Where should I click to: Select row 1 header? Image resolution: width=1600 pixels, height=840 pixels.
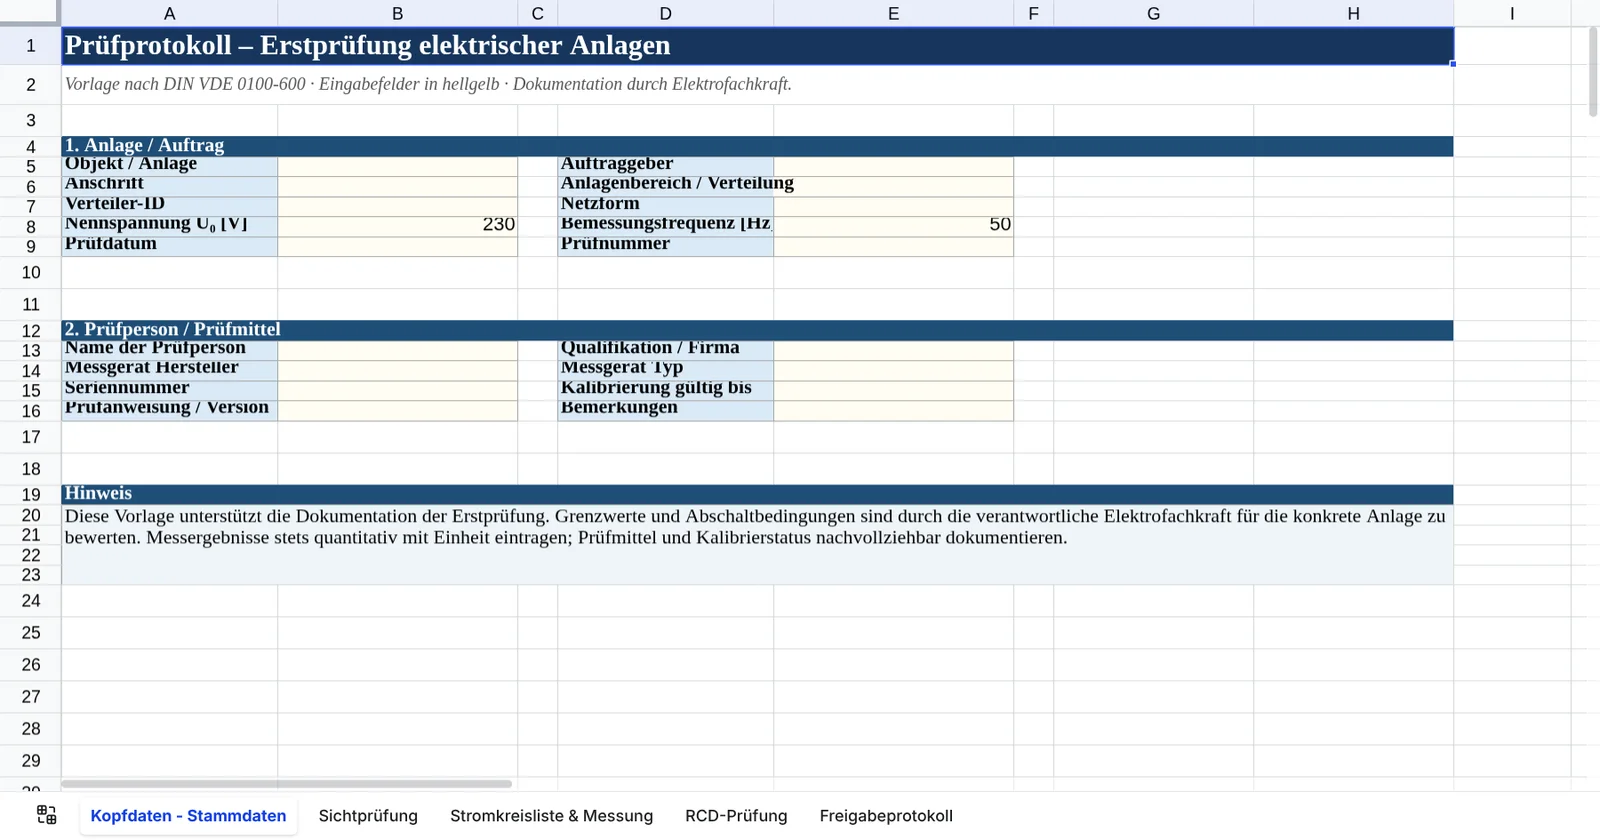[x=31, y=46]
